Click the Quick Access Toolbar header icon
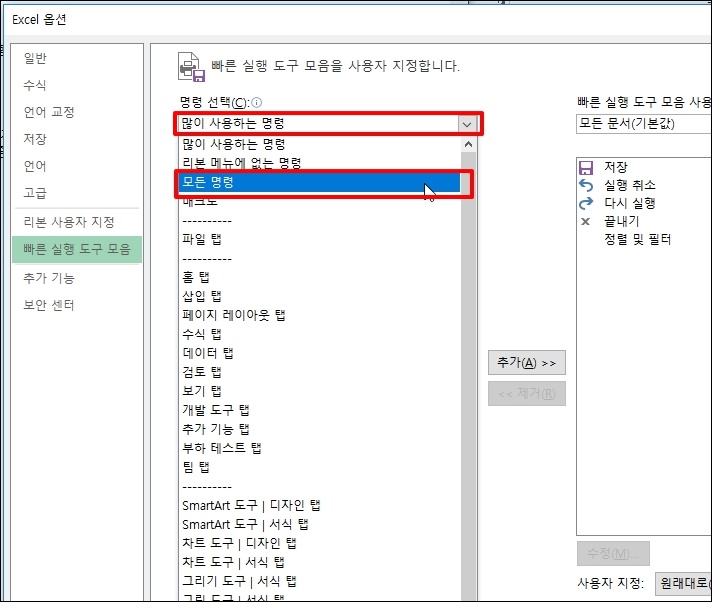Viewport: 712px width, 602px height. point(191,66)
